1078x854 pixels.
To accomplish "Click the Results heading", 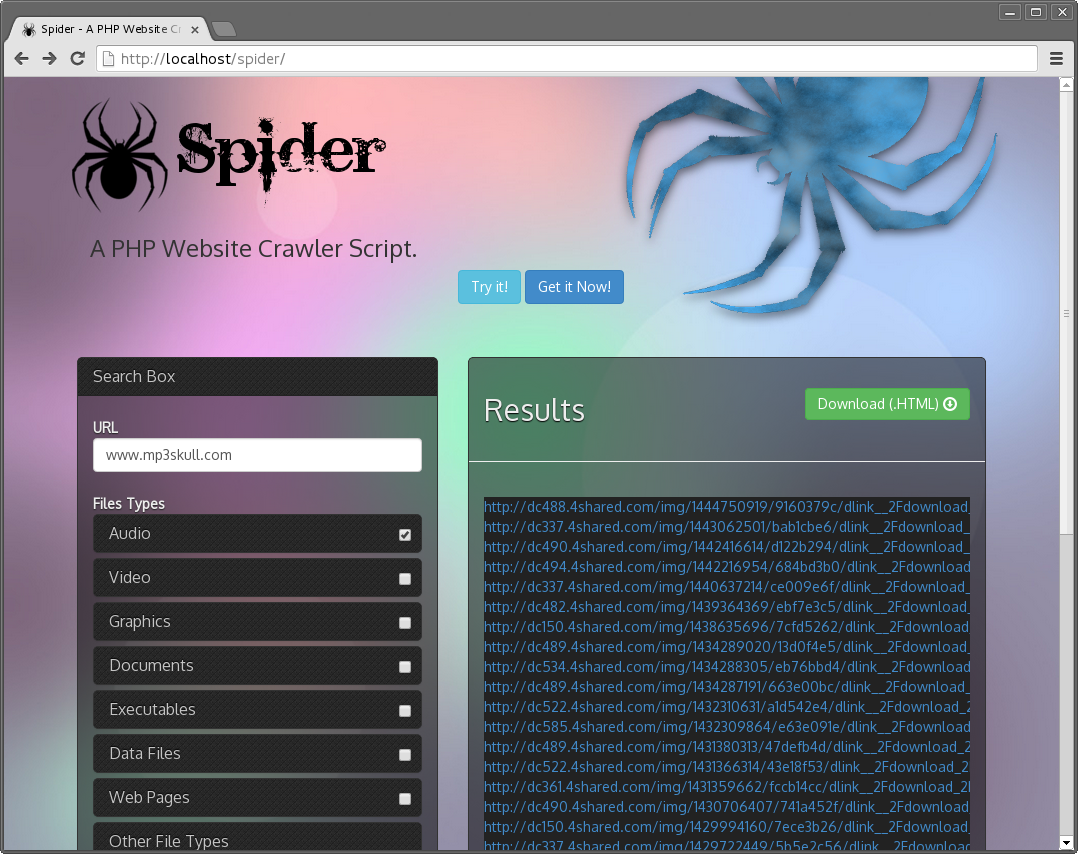I will (x=534, y=410).
